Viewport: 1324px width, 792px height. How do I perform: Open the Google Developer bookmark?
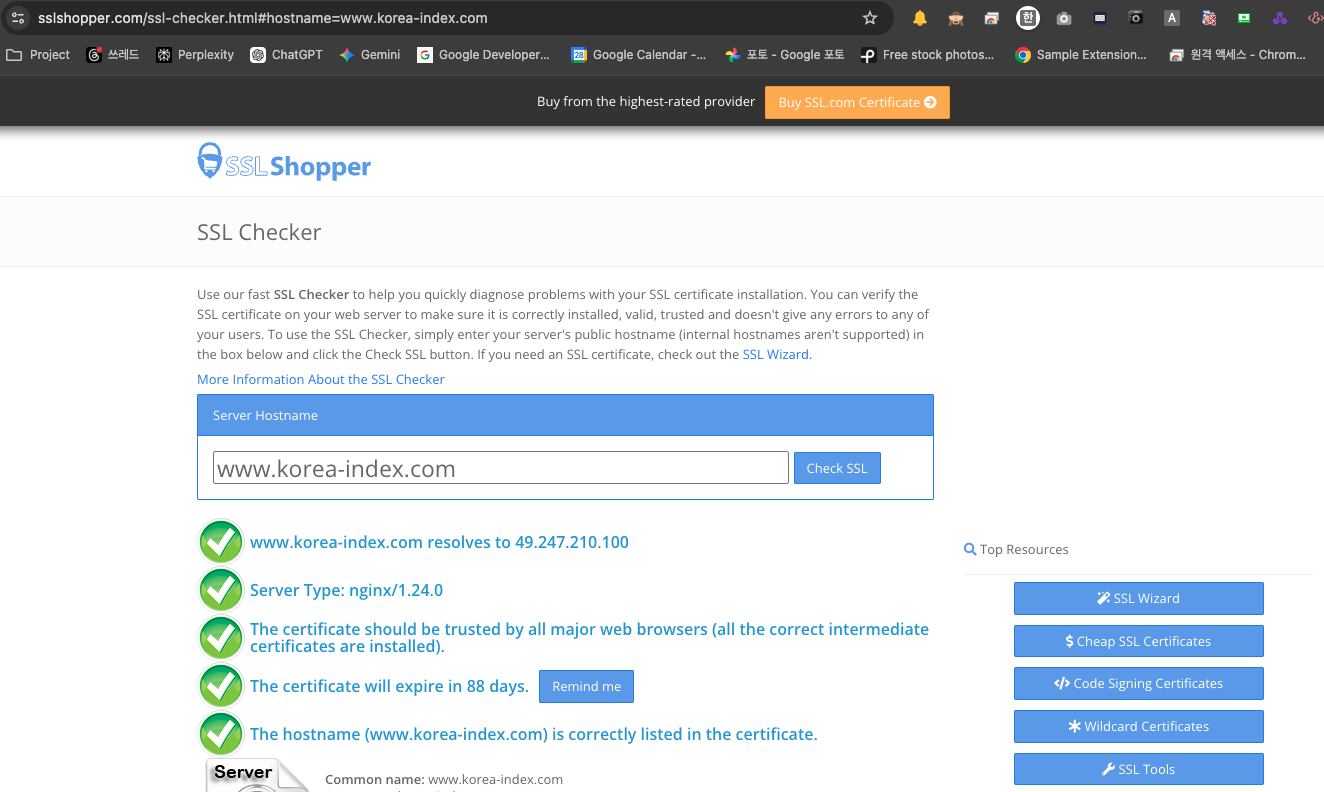point(484,55)
